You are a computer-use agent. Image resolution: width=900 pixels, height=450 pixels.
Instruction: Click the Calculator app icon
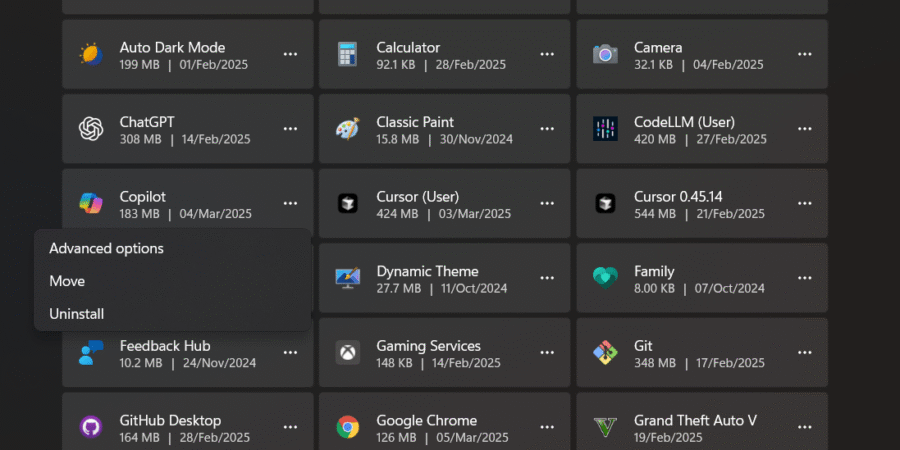click(x=347, y=54)
